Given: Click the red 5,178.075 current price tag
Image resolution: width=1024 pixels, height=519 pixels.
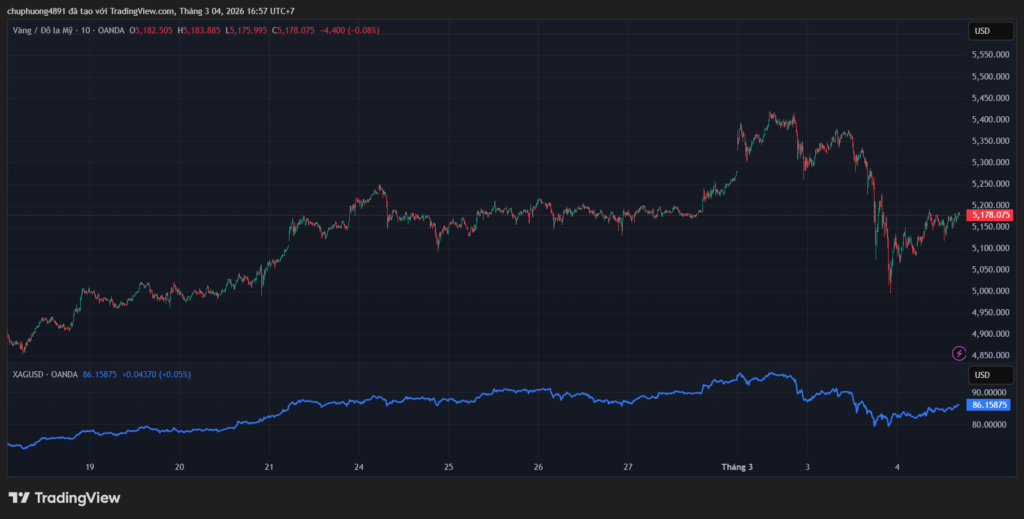Looking at the screenshot, I should click(990, 215).
